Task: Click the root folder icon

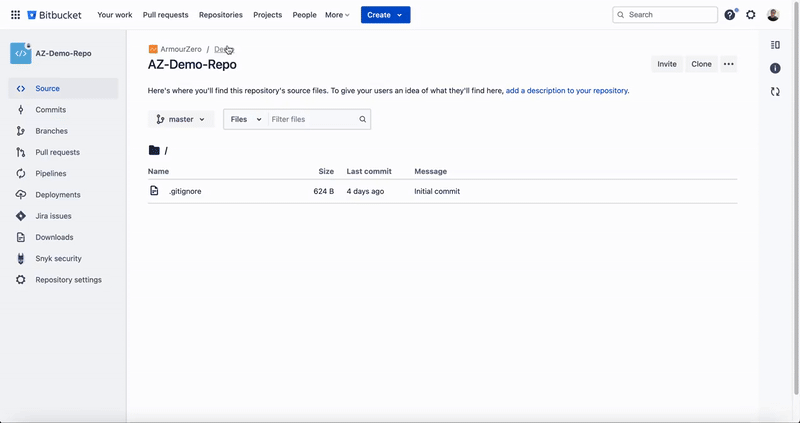Action: [154, 150]
